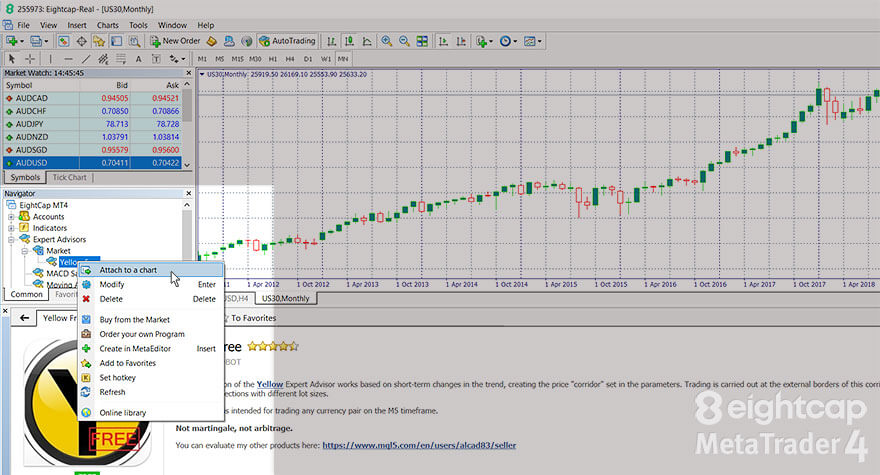This screenshot has width=880, height=475.
Task: Choose Attach to a chart
Action: (x=151, y=270)
